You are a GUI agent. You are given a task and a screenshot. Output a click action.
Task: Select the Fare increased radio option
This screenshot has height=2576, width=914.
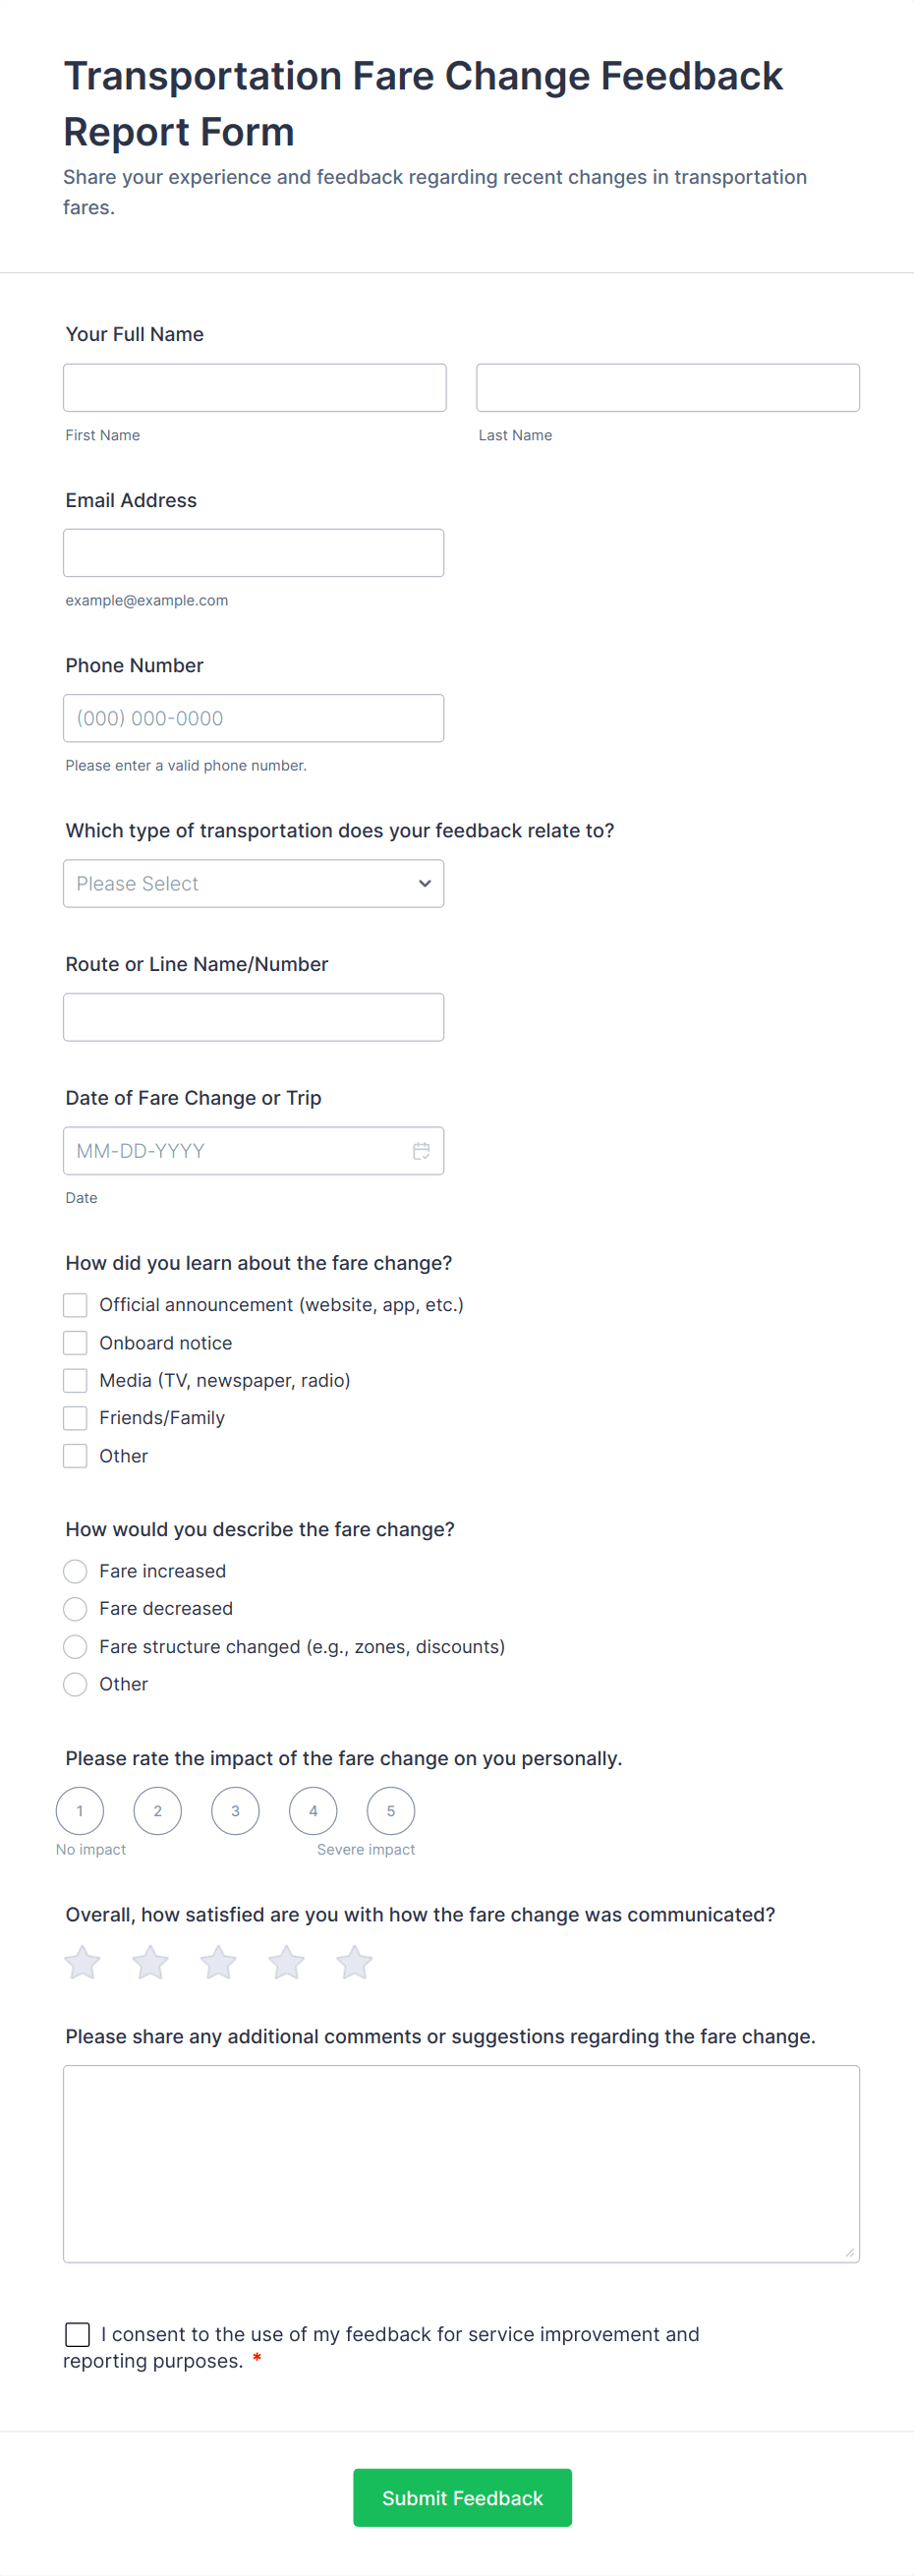[75, 1571]
